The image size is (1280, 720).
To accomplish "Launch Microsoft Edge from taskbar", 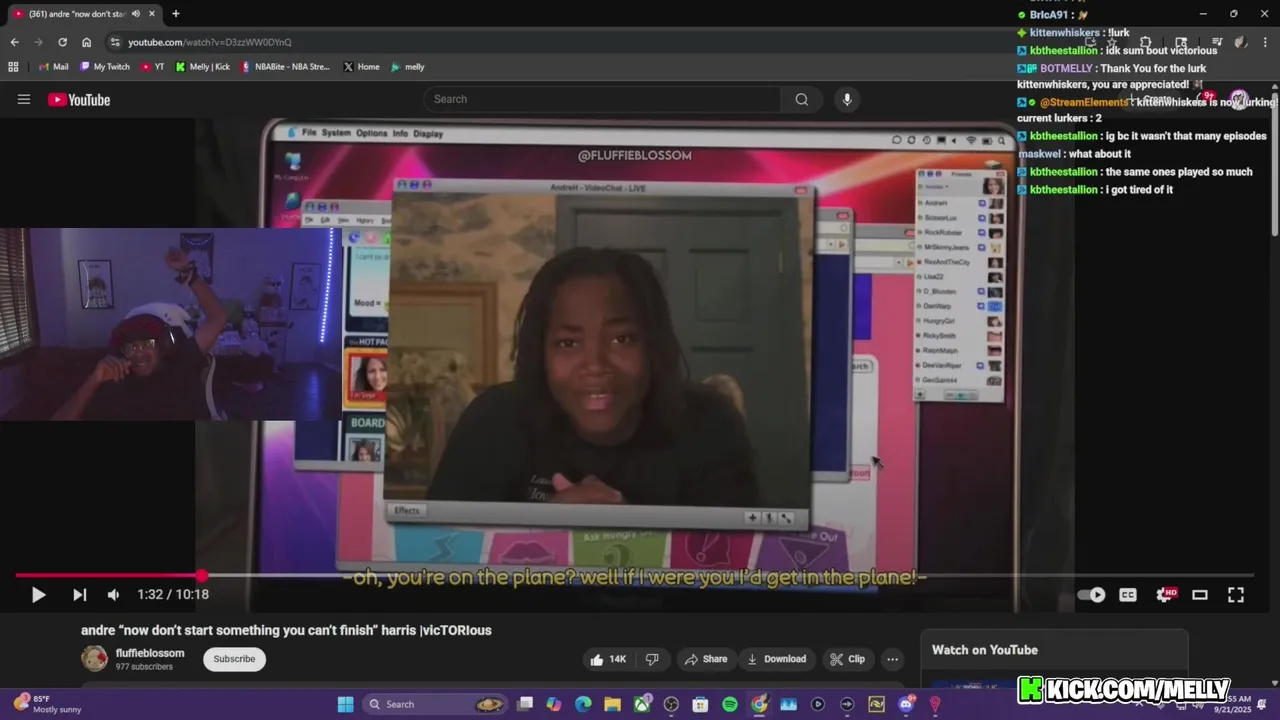I will [583, 704].
